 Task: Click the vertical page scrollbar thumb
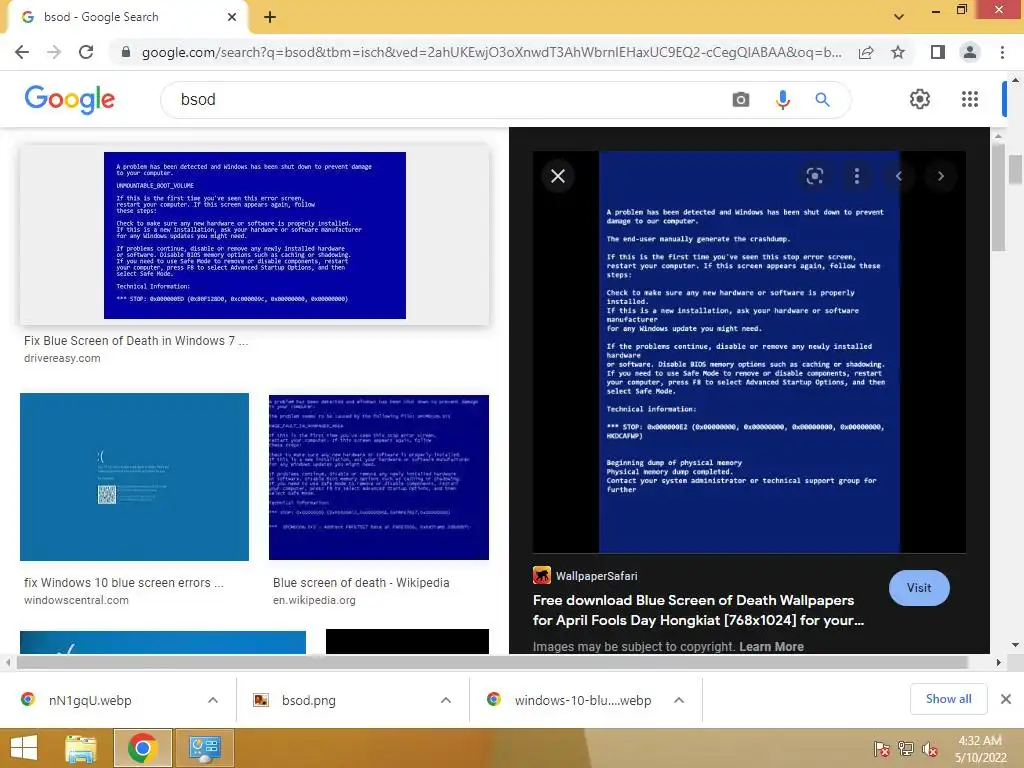[x=1015, y=170]
